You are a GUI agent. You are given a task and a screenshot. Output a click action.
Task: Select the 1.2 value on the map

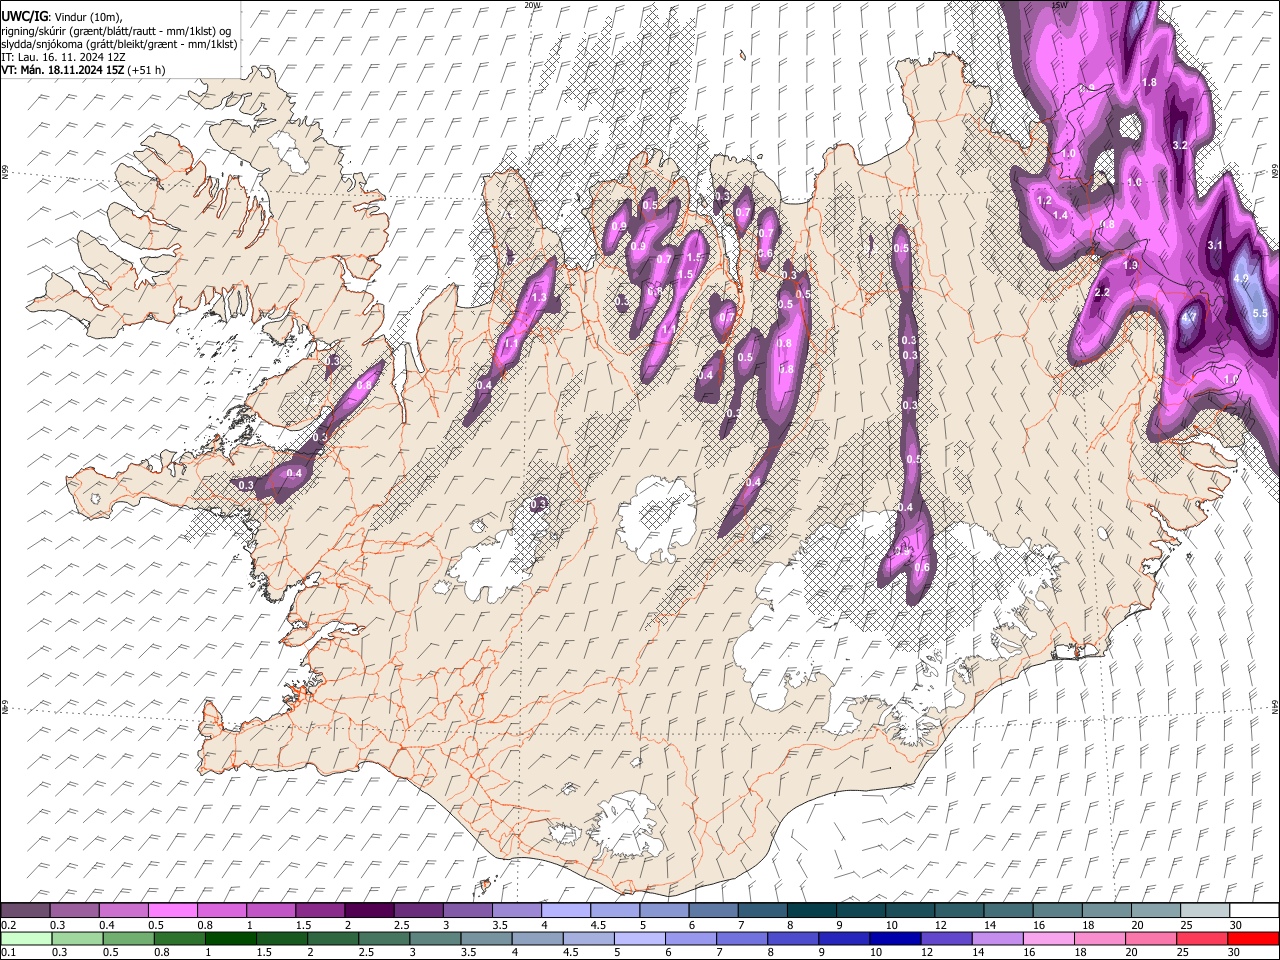click(1045, 201)
